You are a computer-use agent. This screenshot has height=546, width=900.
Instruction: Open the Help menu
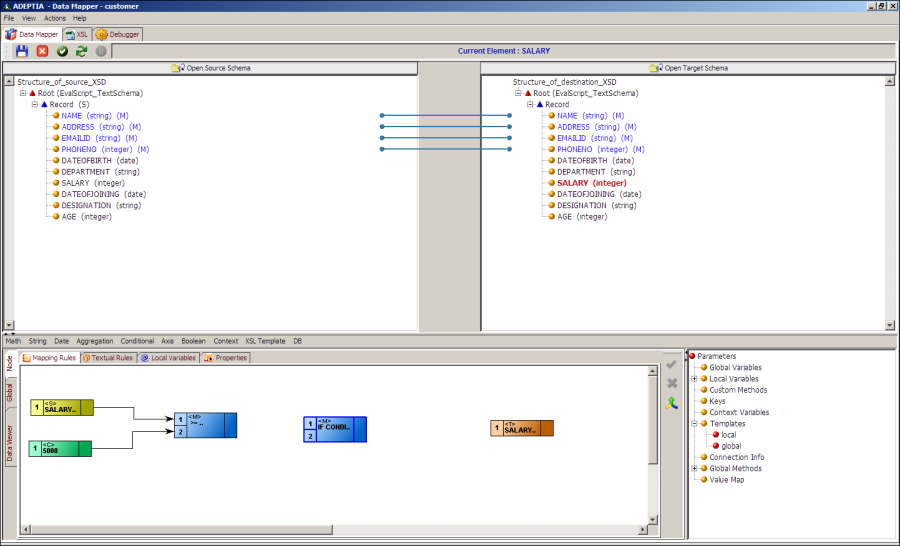click(x=79, y=18)
